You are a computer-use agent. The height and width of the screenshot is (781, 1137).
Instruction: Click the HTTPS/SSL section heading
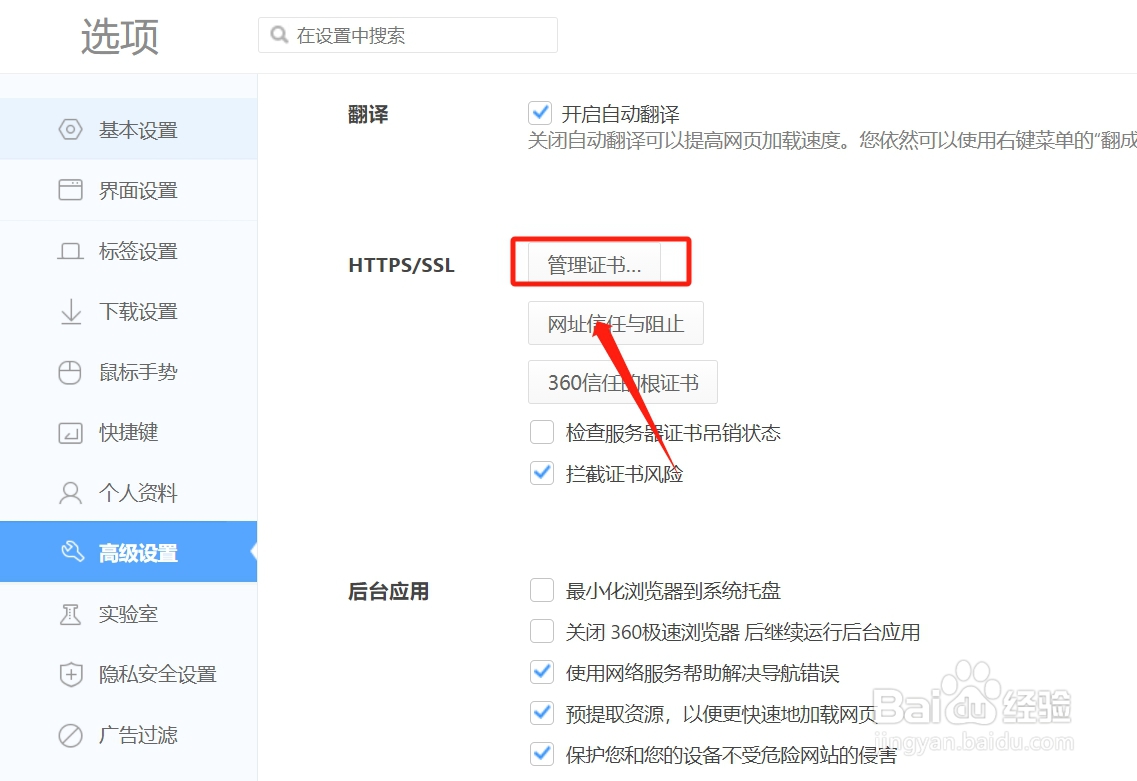402,265
